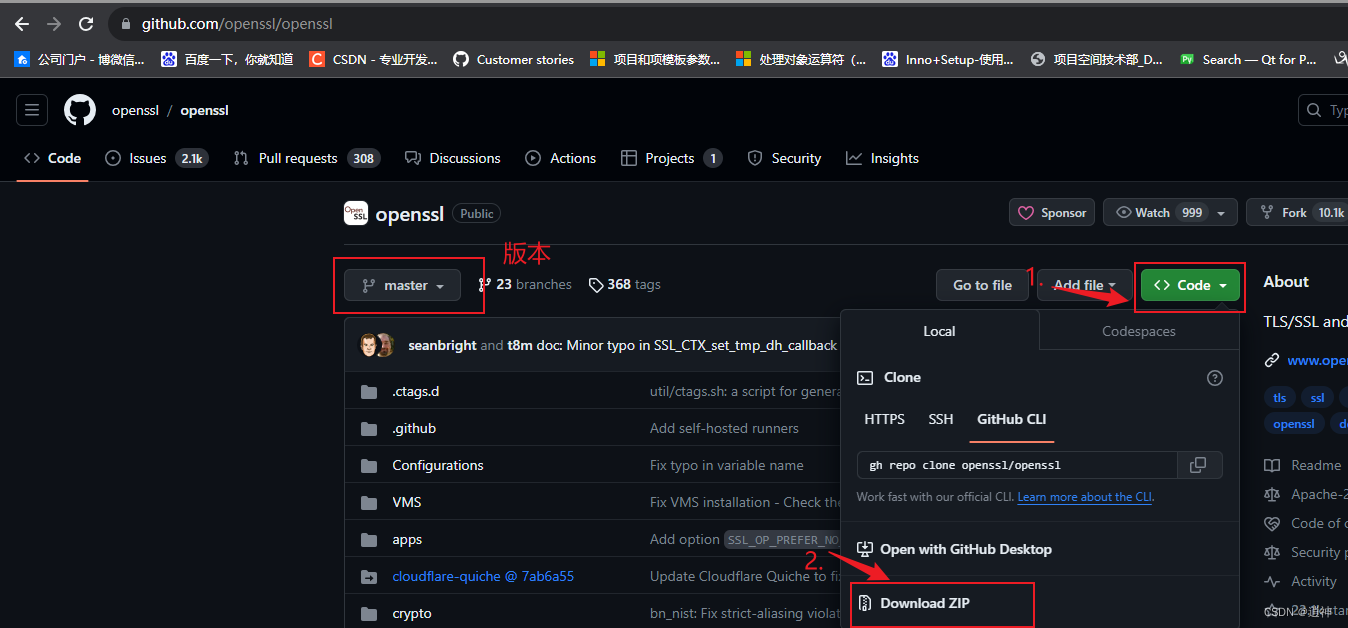
Task: Open the .ctags.d folder
Action: [416, 391]
